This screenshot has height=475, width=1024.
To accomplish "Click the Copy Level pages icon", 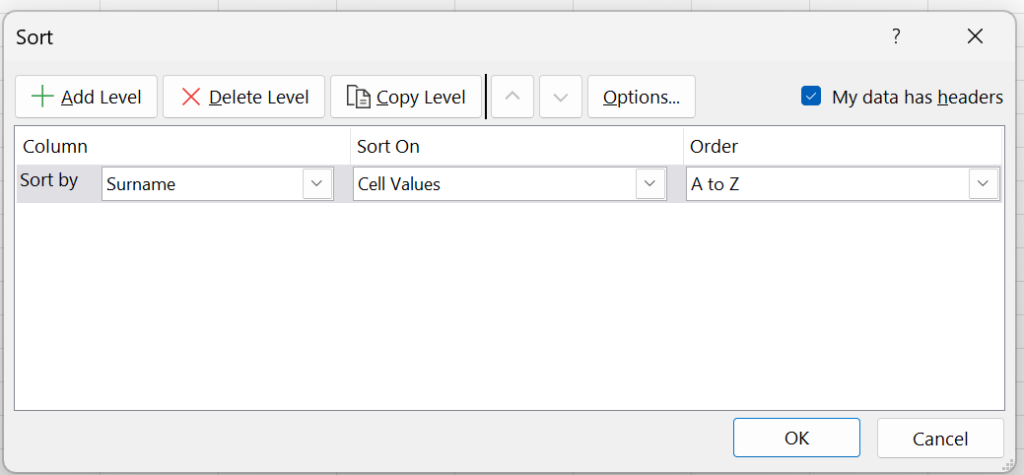I will 357,97.
